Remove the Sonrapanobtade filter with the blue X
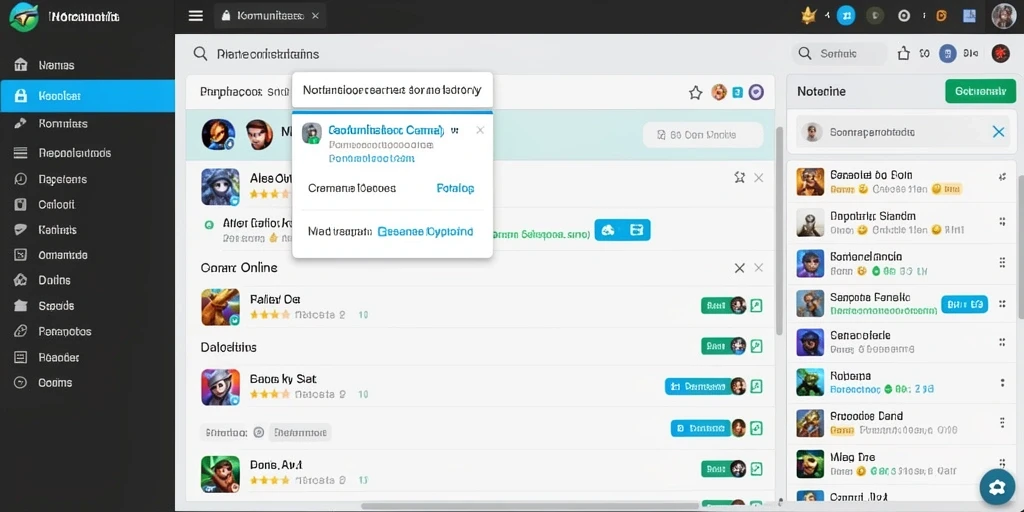The width and height of the screenshot is (1024, 512). pos(999,132)
